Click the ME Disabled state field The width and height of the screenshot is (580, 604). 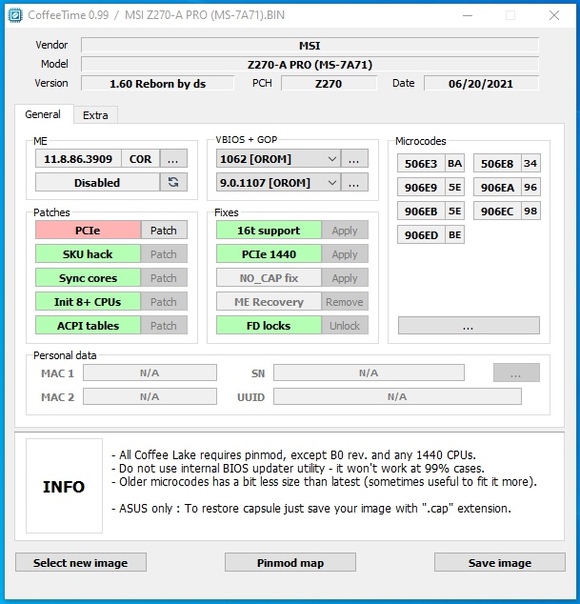(97, 182)
